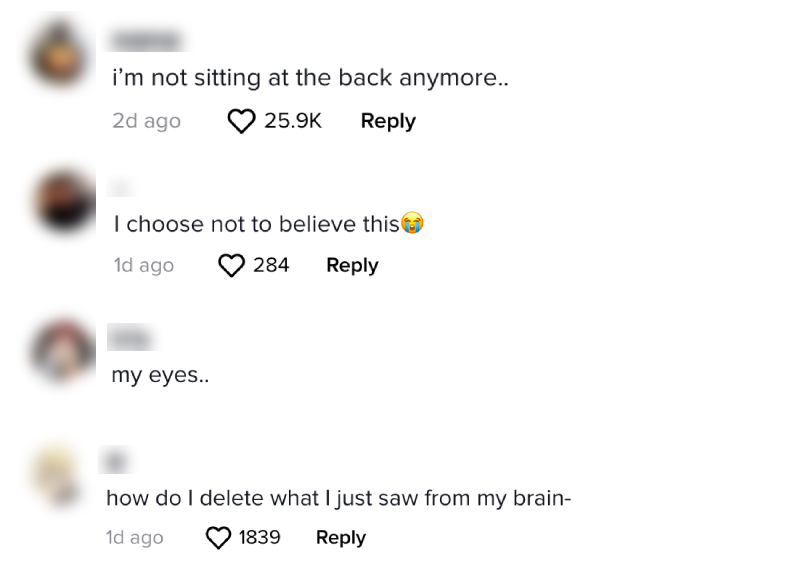Click the crying emoji in the second comment
Viewport: 800px width, 567px height.
(412, 224)
